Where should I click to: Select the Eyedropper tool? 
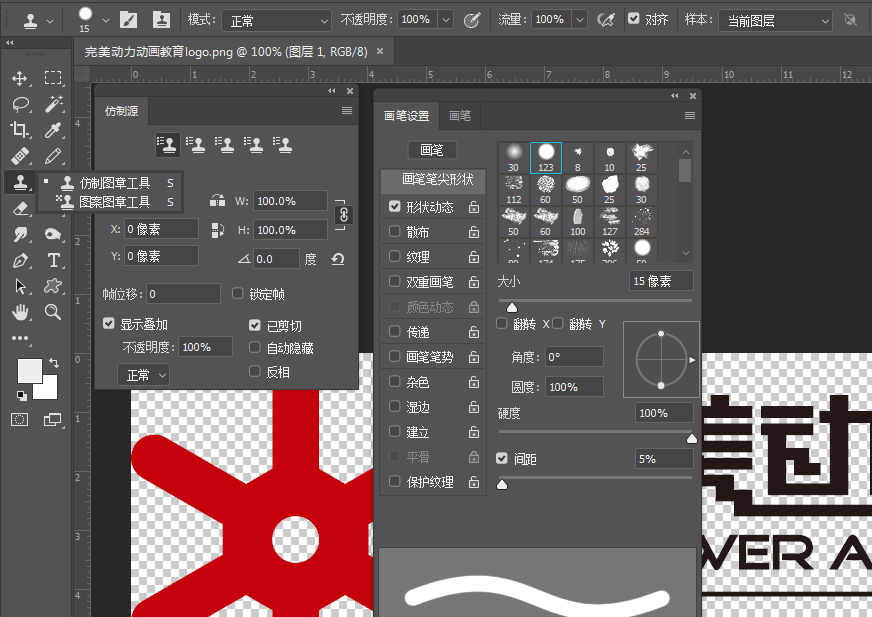click(x=53, y=130)
